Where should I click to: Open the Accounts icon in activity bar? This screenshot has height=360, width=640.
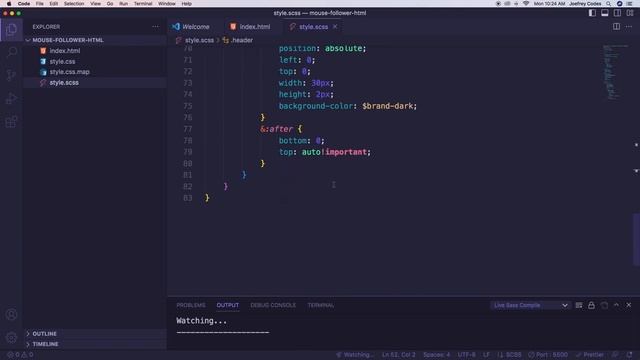[11, 314]
